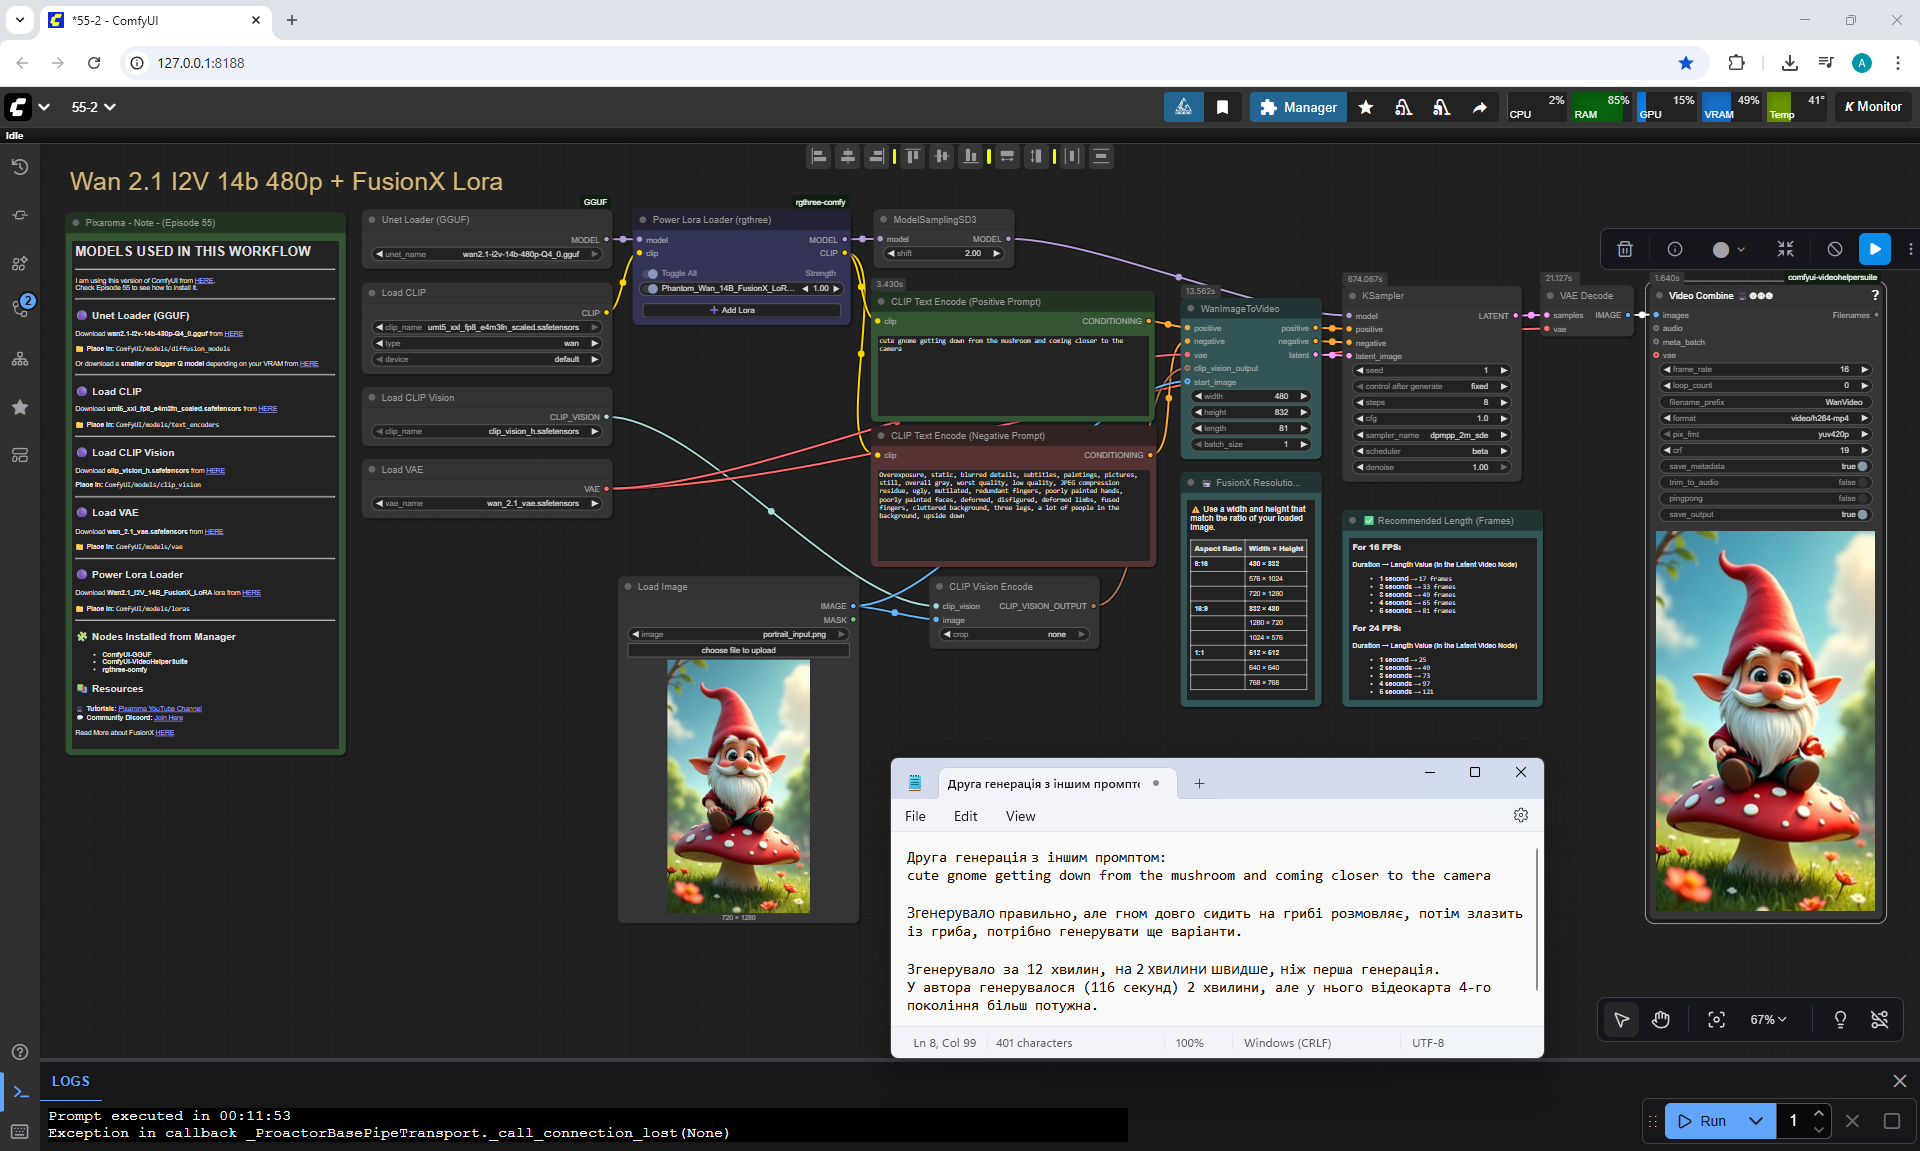The width and height of the screenshot is (1920, 1151).
Task: Click the fit view icon
Action: pyautogui.click(x=1716, y=1019)
